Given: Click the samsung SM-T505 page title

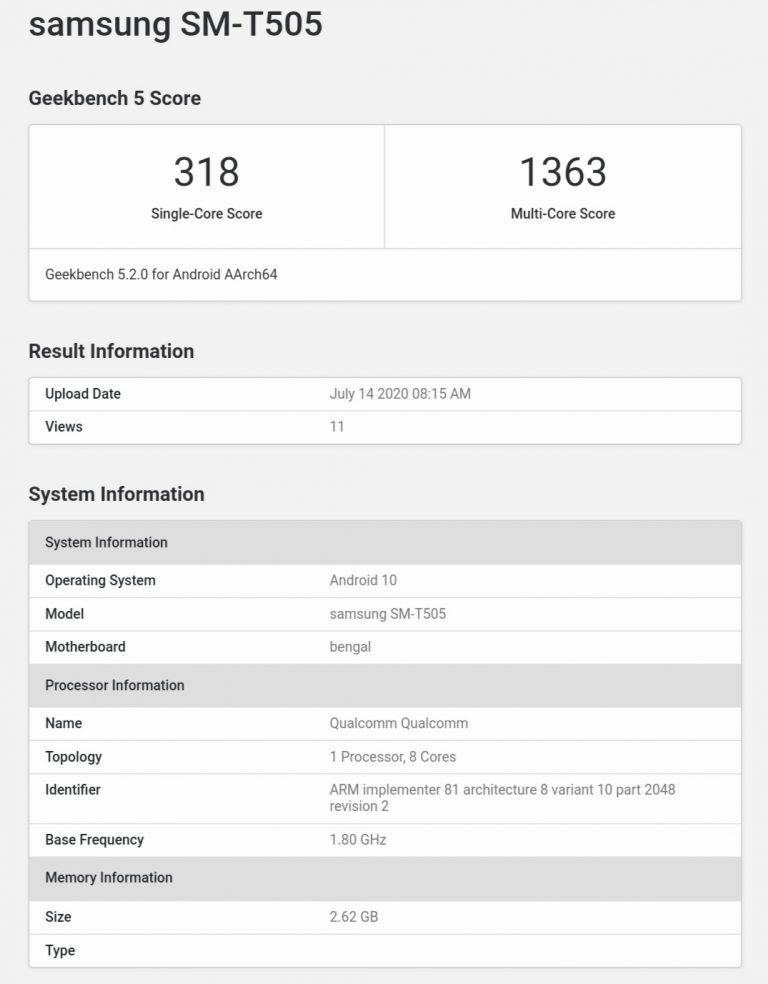Looking at the screenshot, I should coord(176,24).
